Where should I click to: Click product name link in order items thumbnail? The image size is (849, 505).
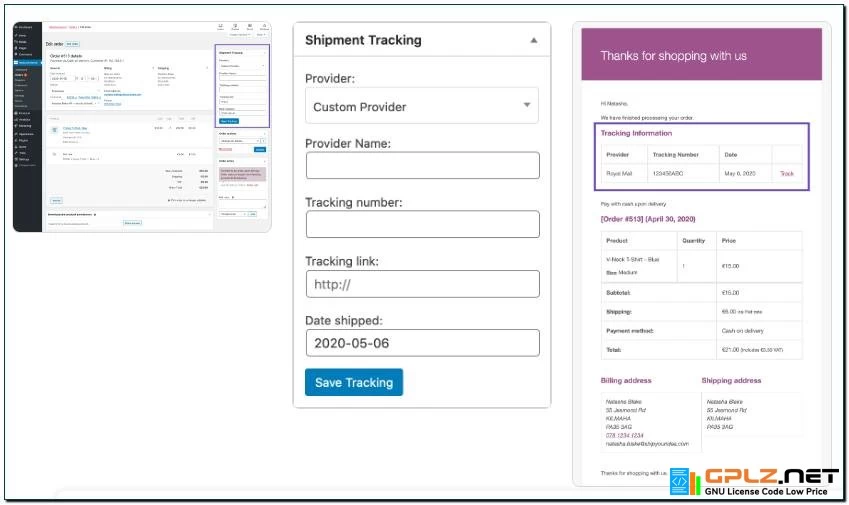(75, 128)
